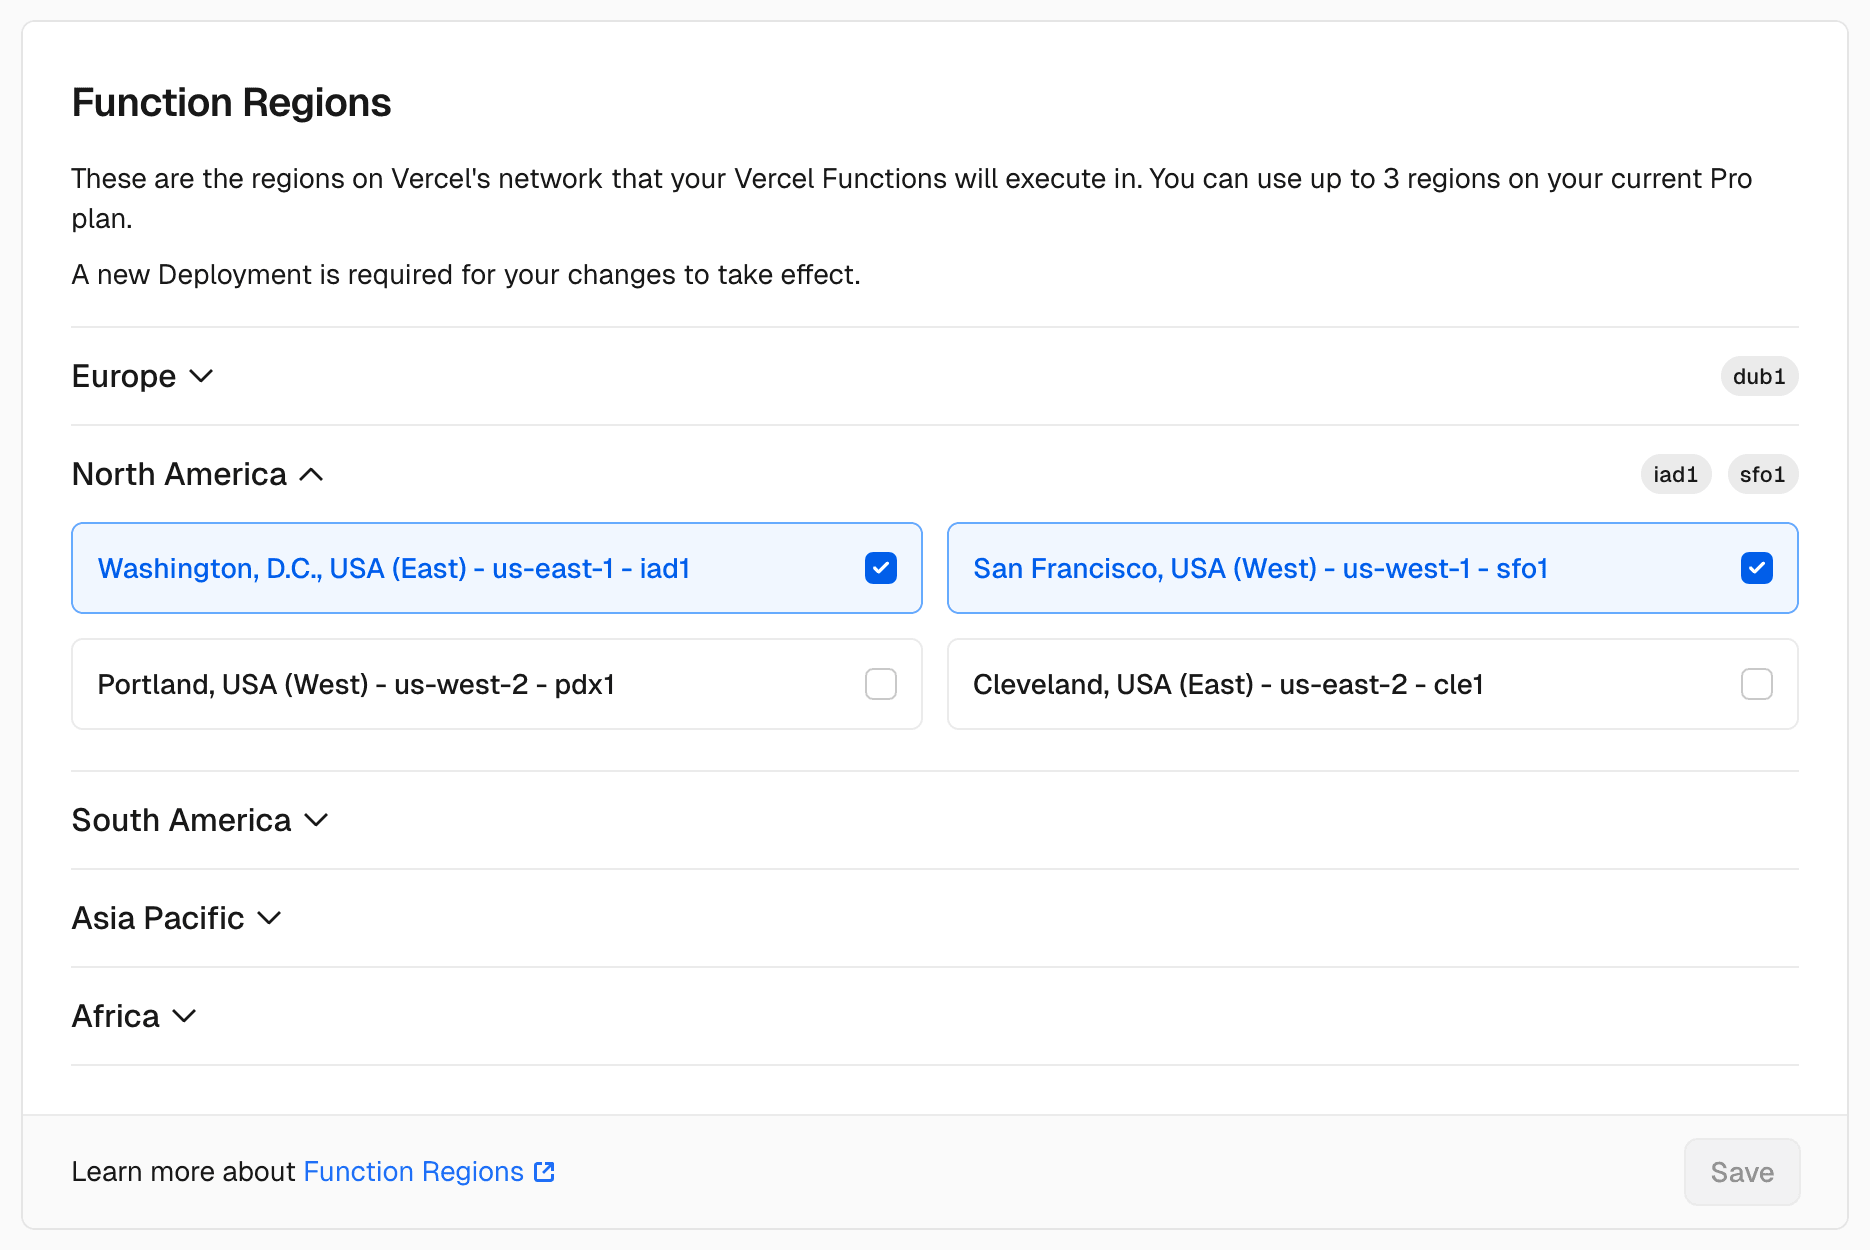Enable the Cleveland cle1 checkbox

click(x=1756, y=684)
